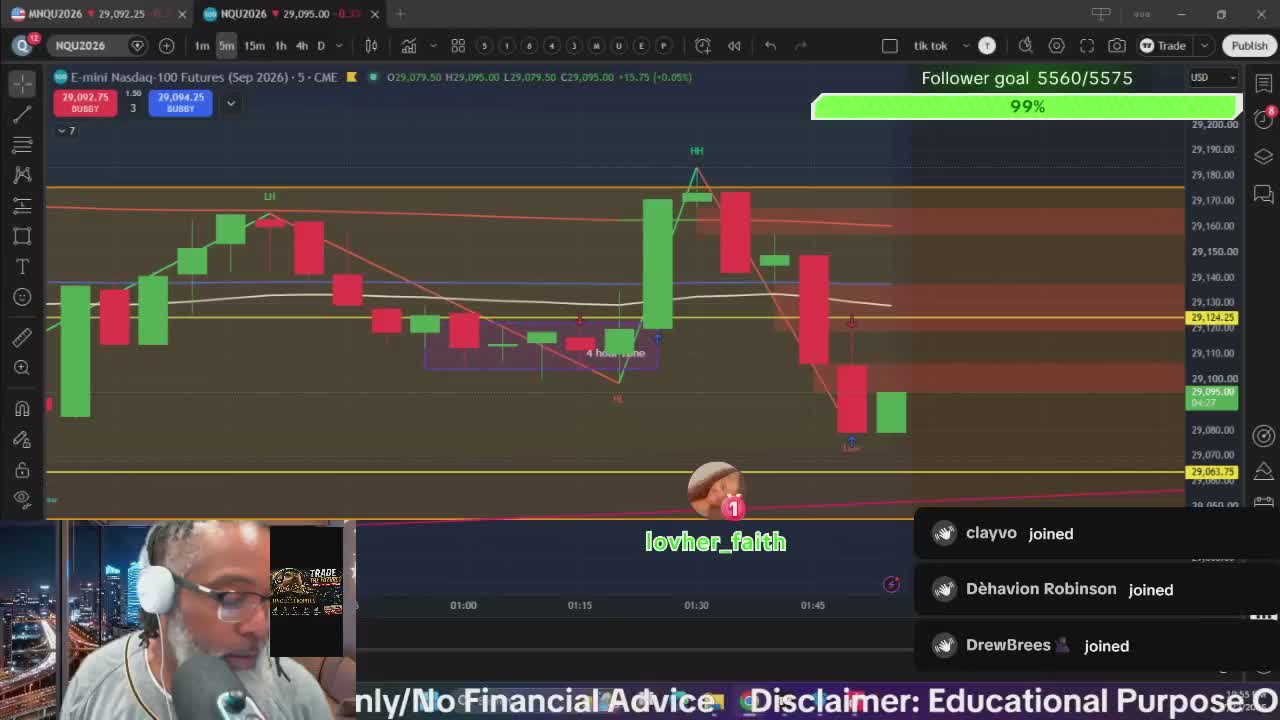
Task: Switch to the 15m timeframe
Action: coord(254,45)
